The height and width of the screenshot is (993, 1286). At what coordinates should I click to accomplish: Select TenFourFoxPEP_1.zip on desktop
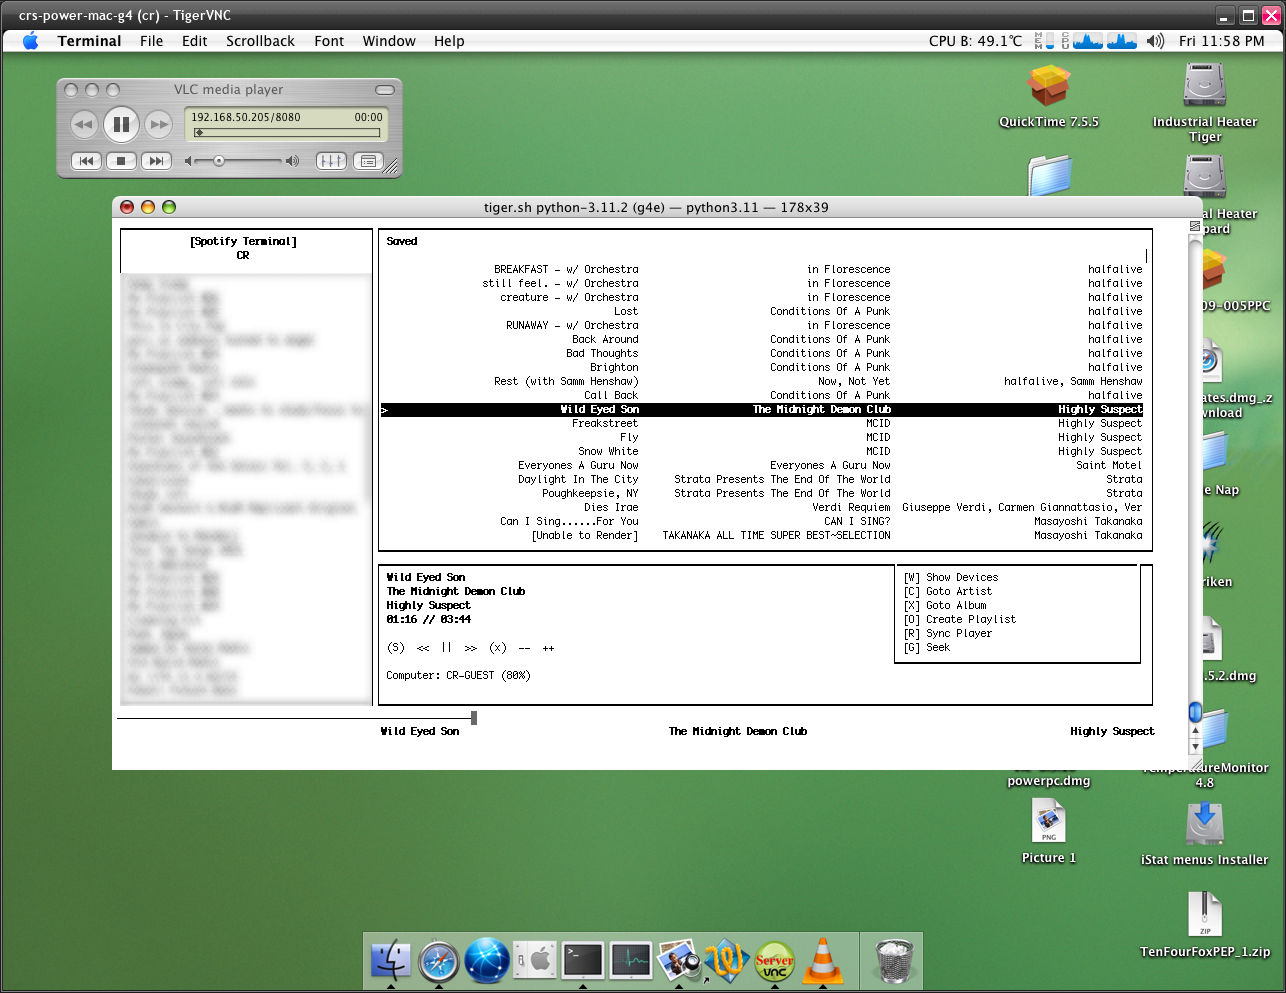(1205, 924)
